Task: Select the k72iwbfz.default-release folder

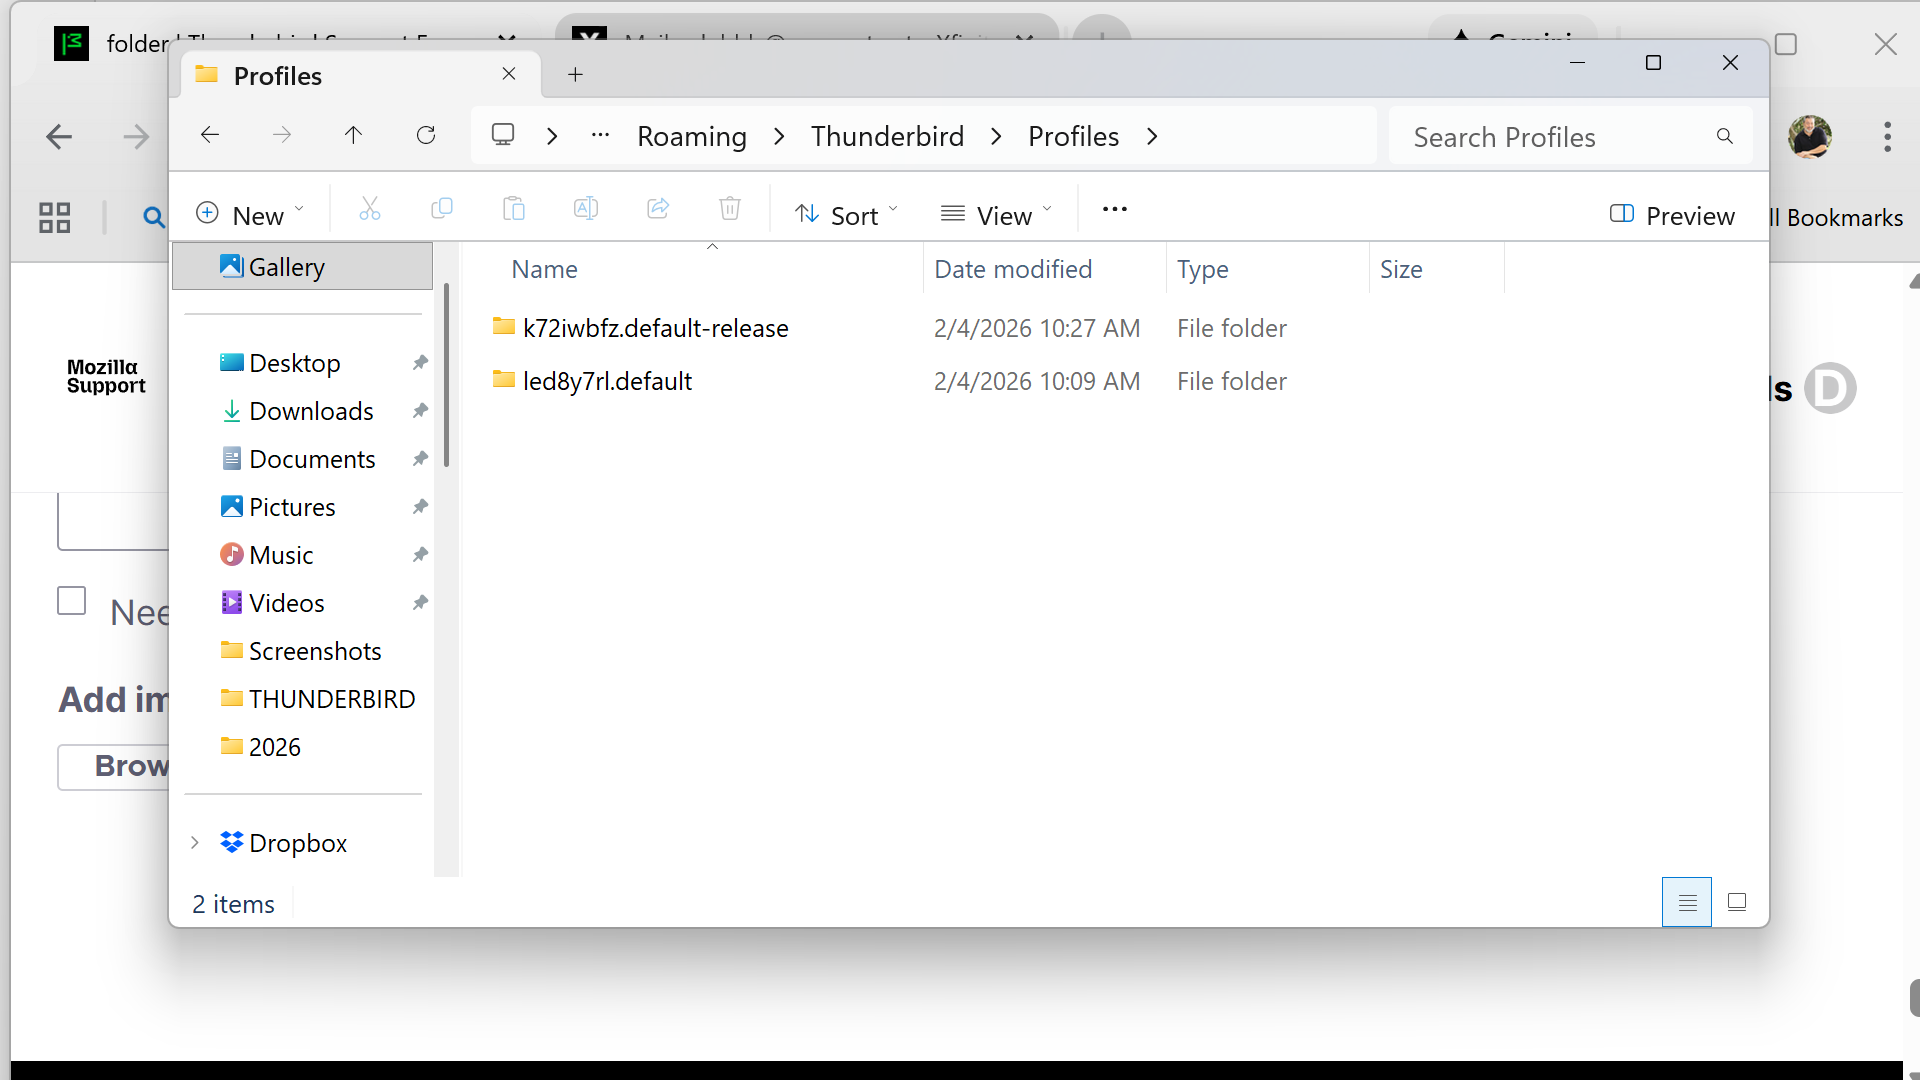Action: 655,328
